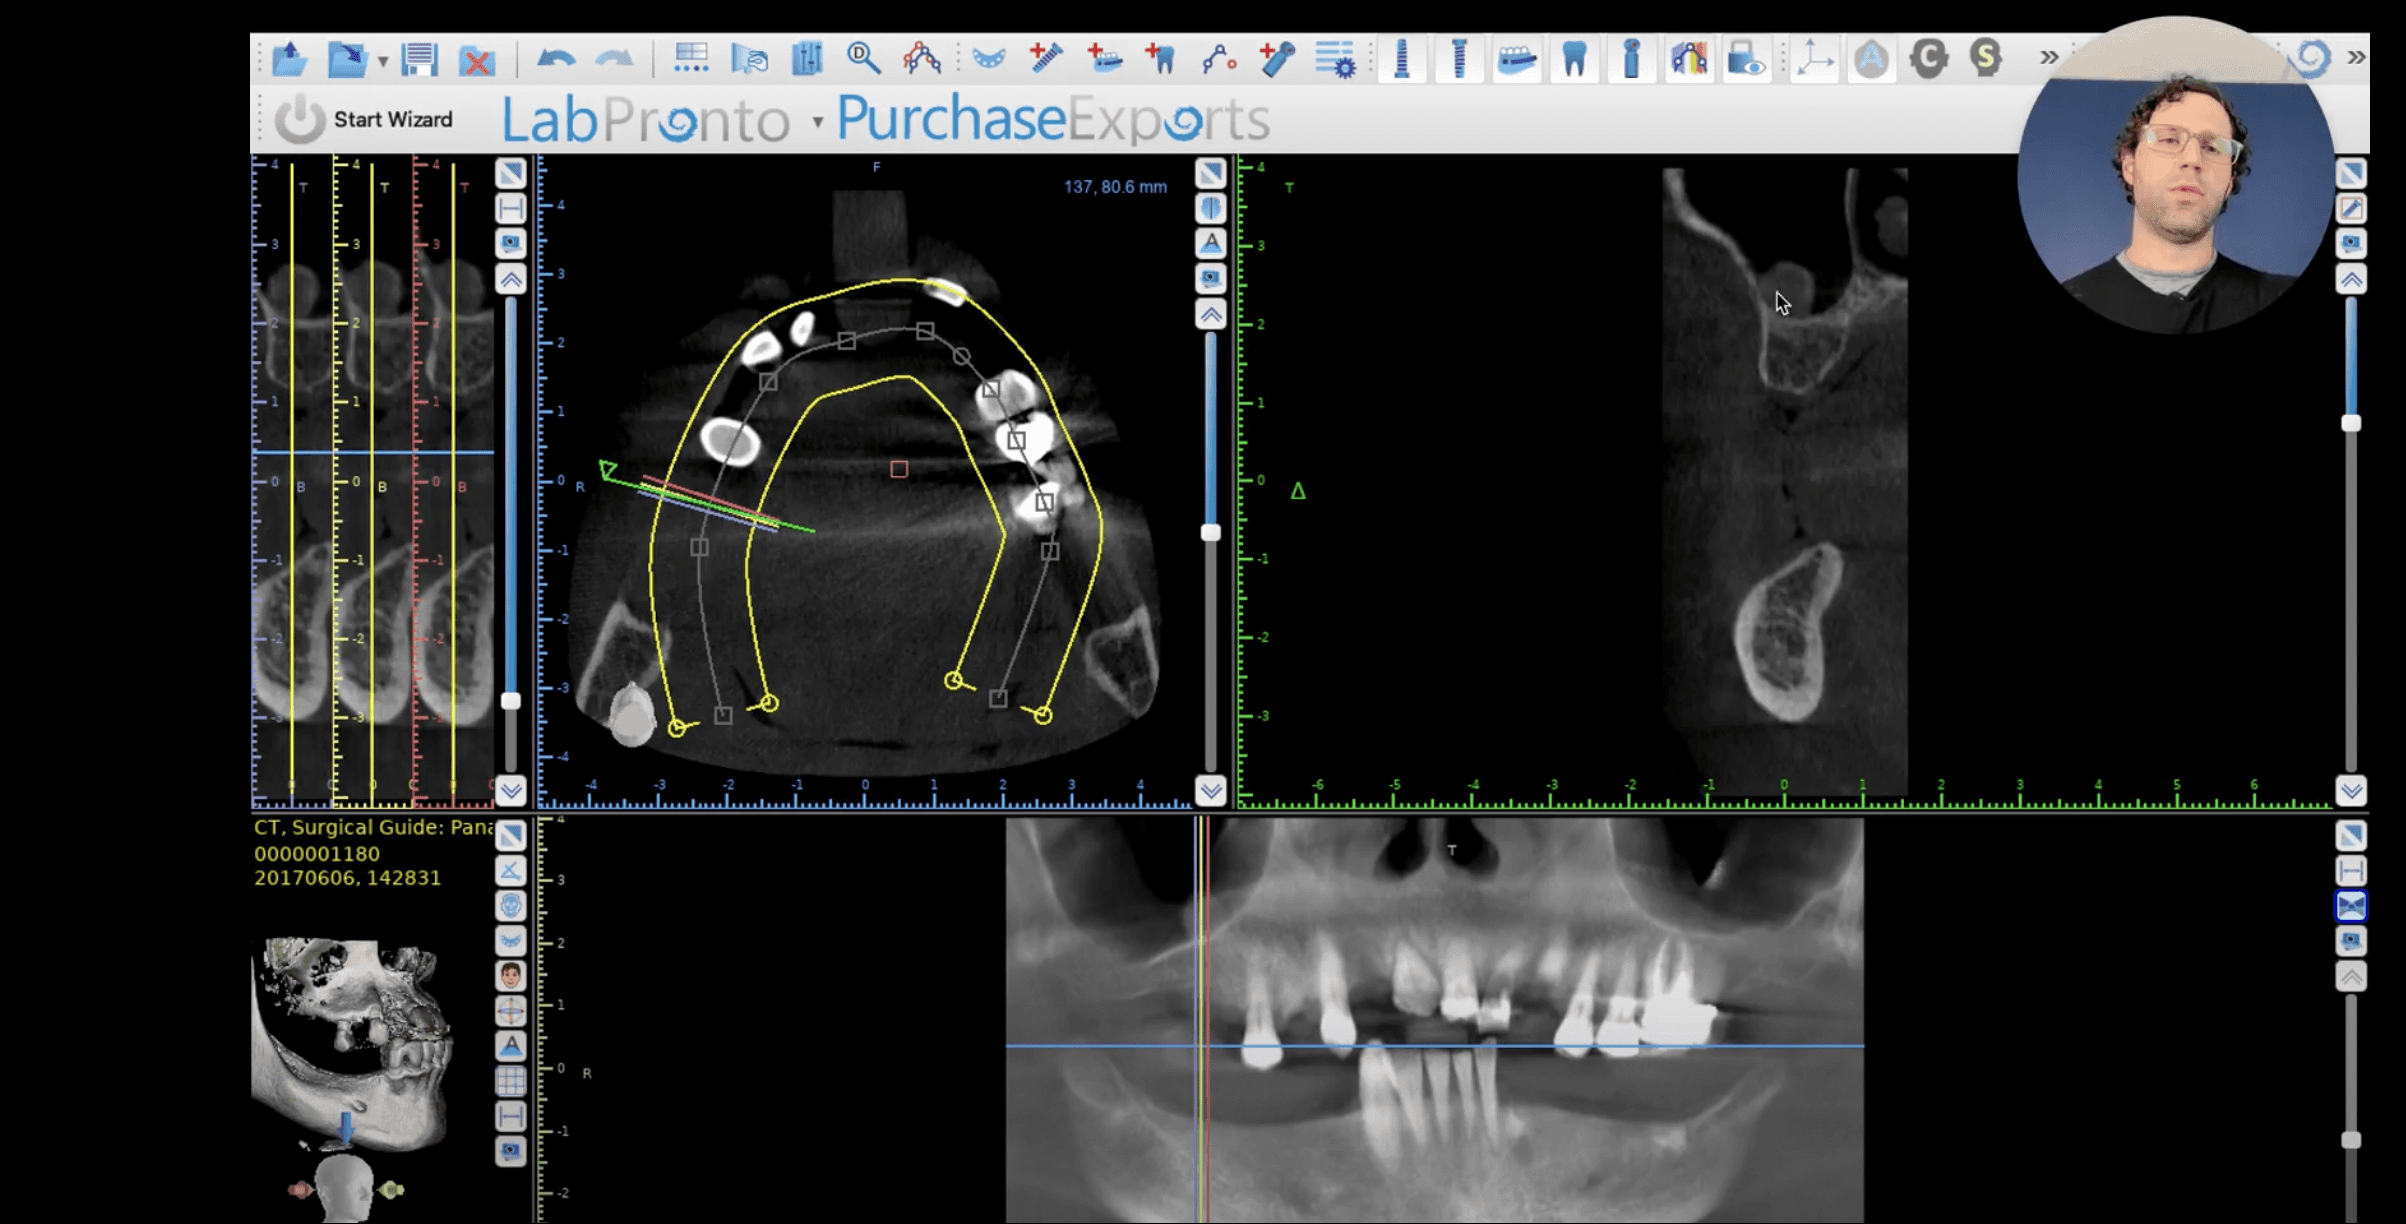Expand toolbar overflow chevron near S icon

pyautogui.click(x=2049, y=57)
